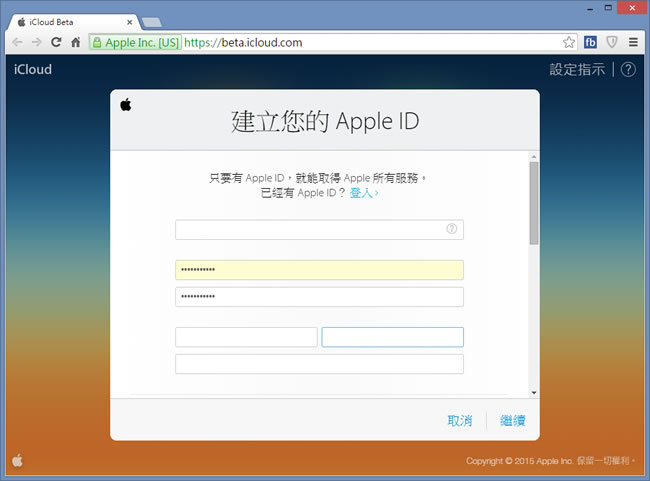
Task: Click the Apple Inc. [US] secure lock badge
Action: pyautogui.click(x=136, y=42)
